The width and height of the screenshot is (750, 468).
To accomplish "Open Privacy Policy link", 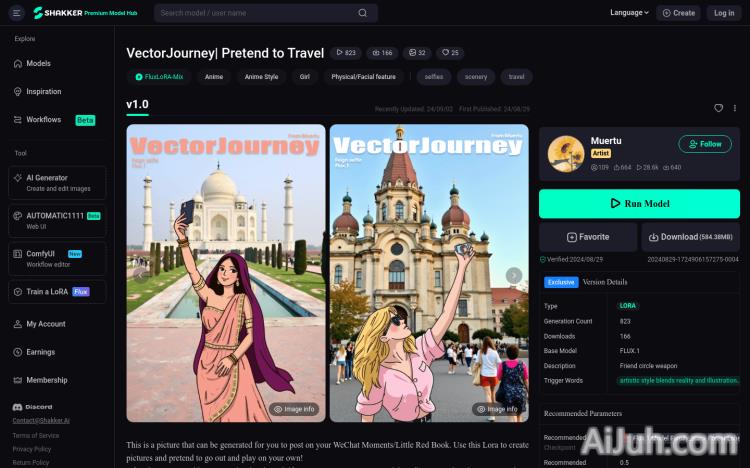I will tap(32, 449).
